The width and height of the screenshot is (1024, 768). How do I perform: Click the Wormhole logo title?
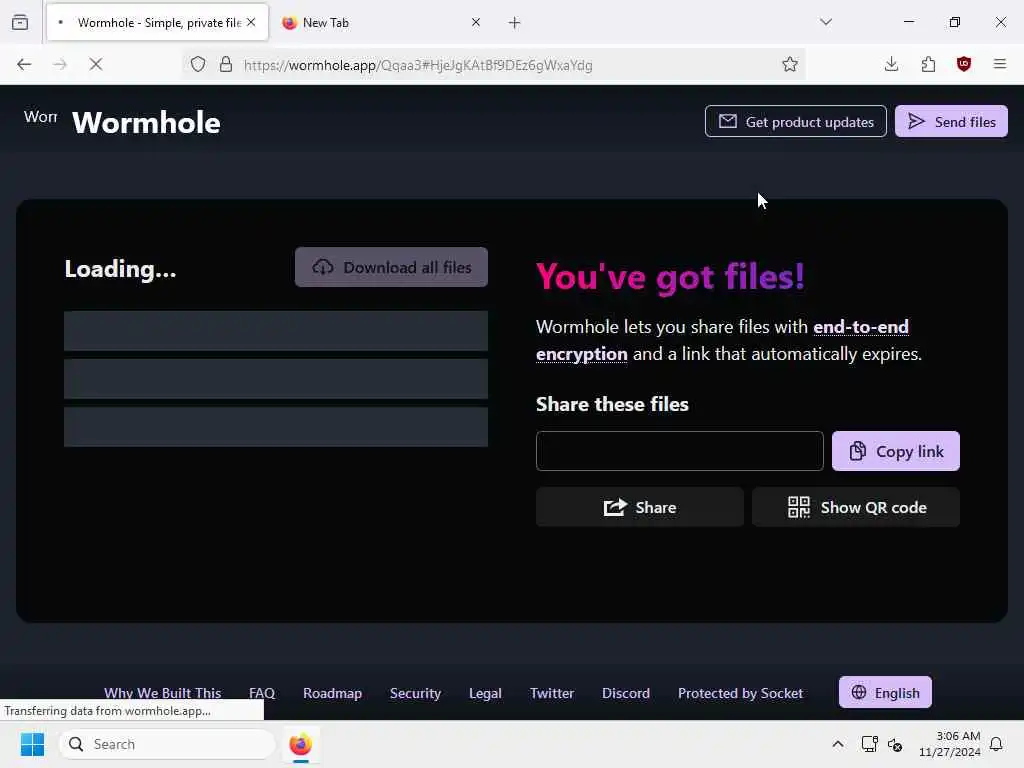click(146, 123)
